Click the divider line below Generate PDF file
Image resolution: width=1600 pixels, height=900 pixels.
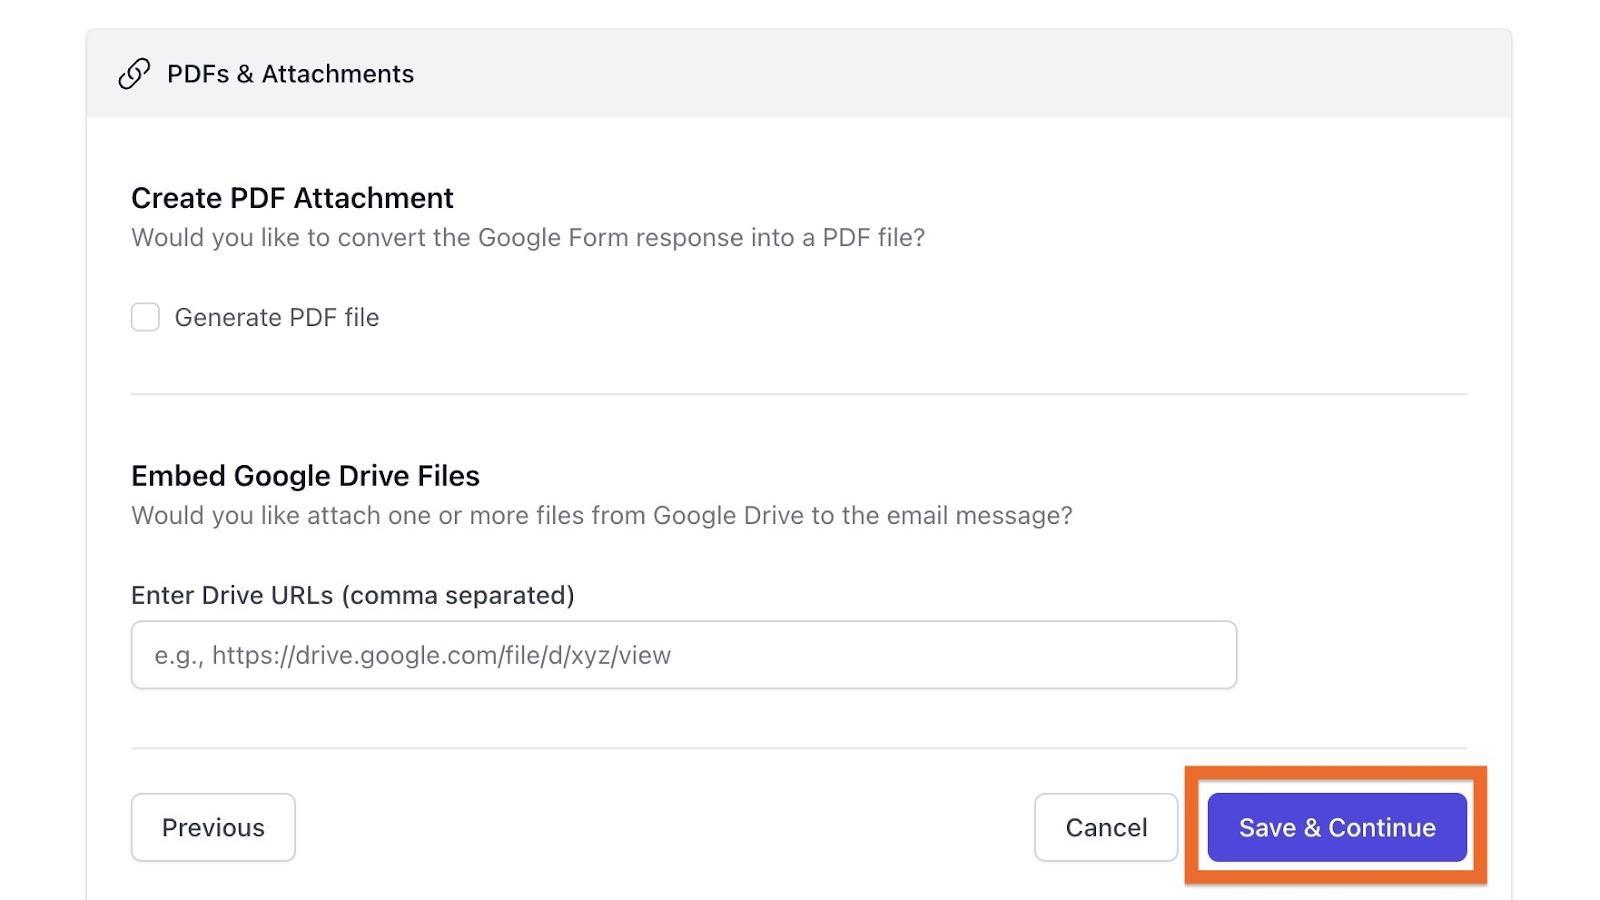pyautogui.click(x=798, y=394)
